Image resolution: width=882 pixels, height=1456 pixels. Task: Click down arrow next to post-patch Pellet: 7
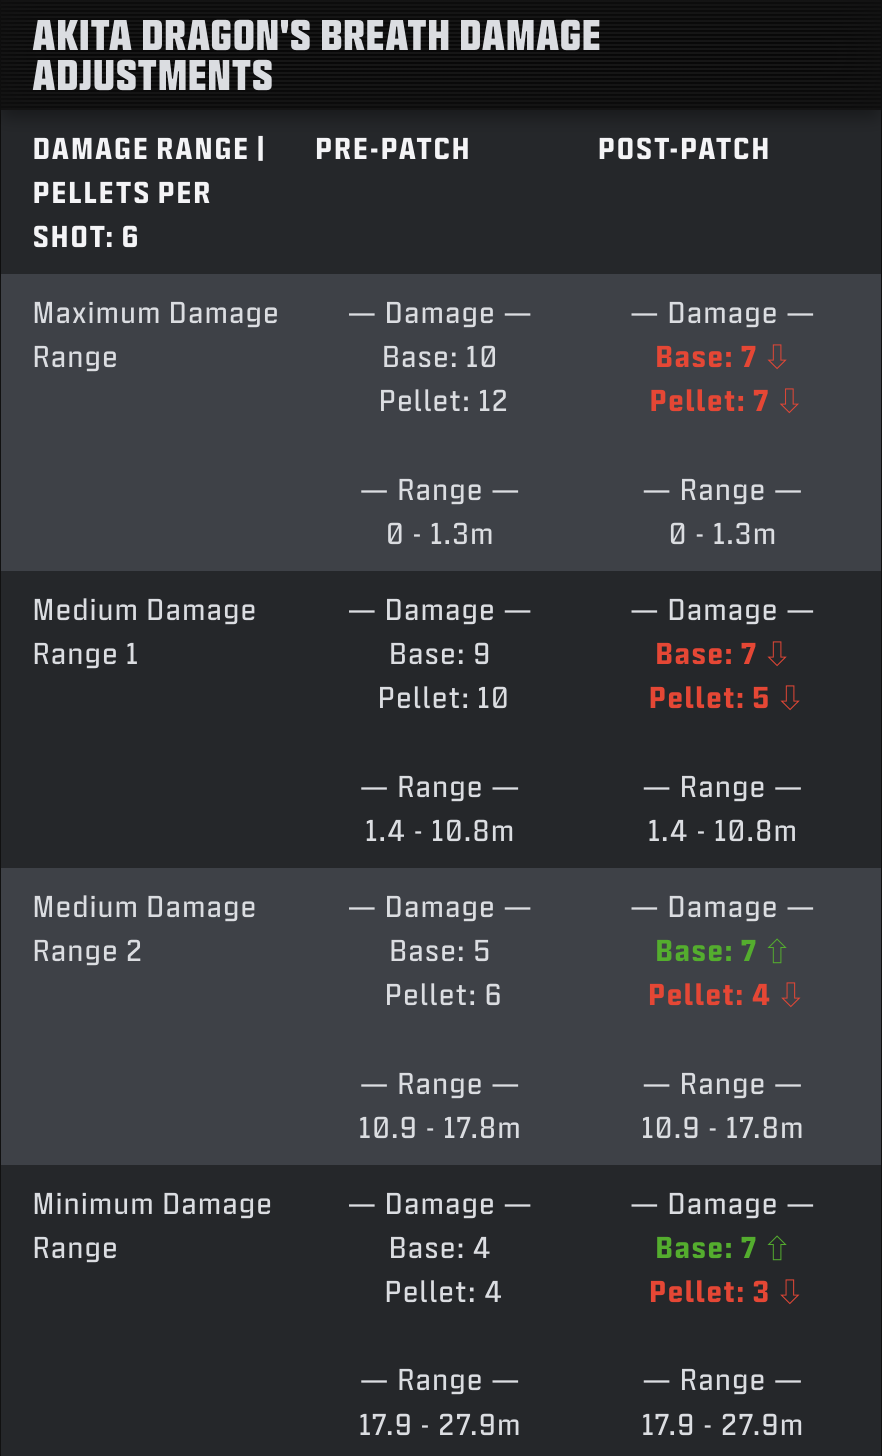coord(790,401)
